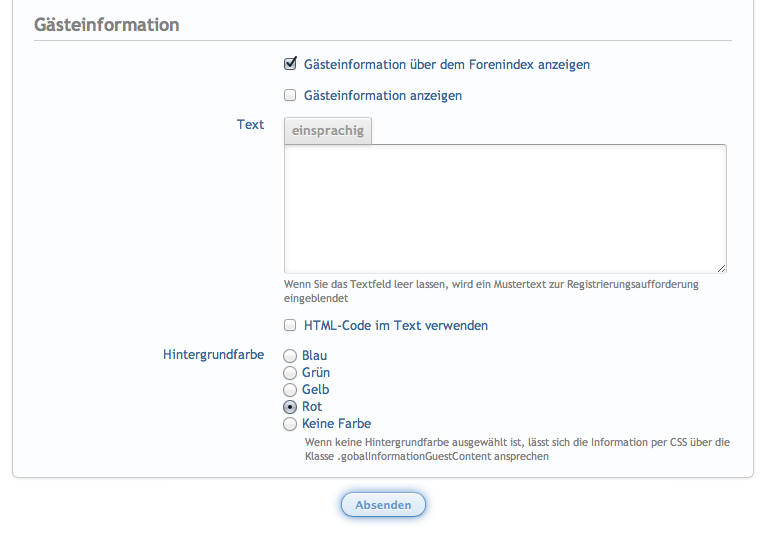Screen dimensions: 767x533
Task: Pick the Gelb radio option
Action: tap(290, 390)
